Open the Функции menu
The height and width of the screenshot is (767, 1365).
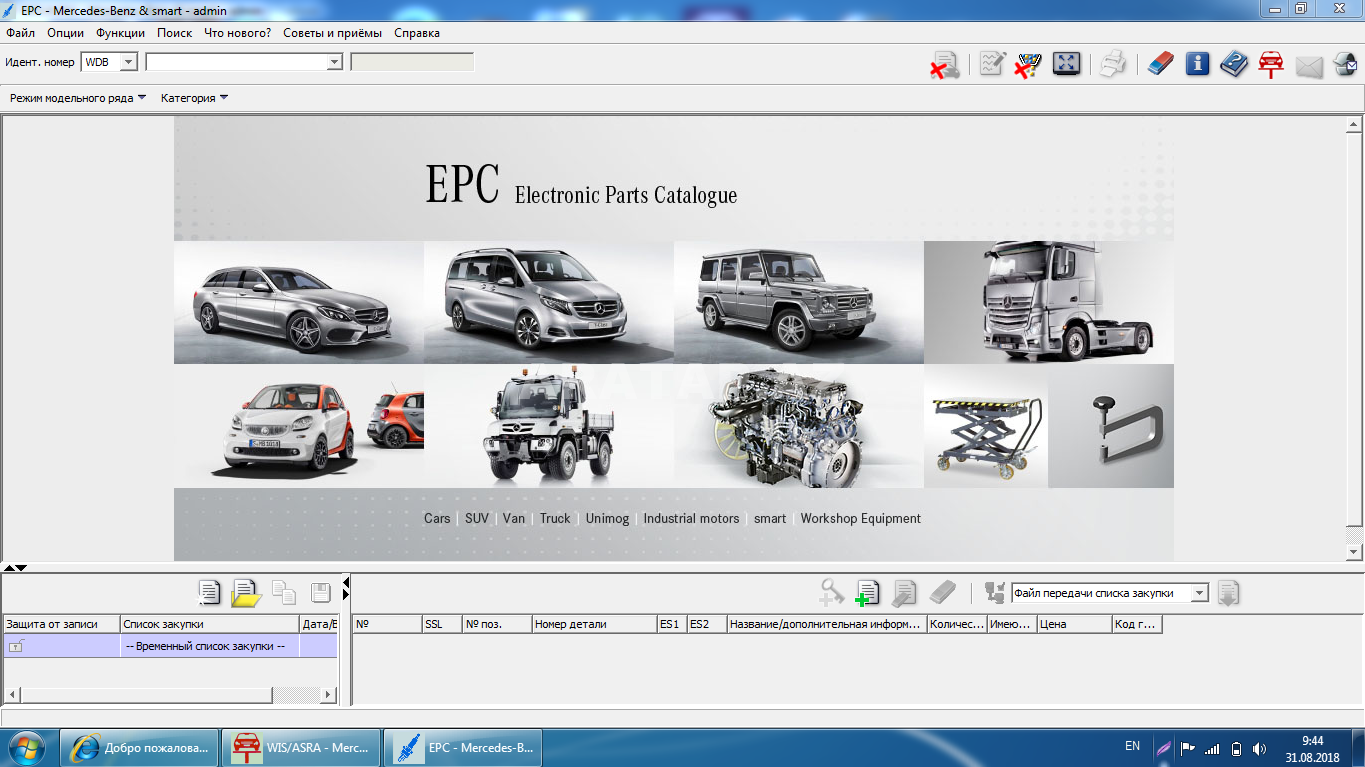coord(120,33)
